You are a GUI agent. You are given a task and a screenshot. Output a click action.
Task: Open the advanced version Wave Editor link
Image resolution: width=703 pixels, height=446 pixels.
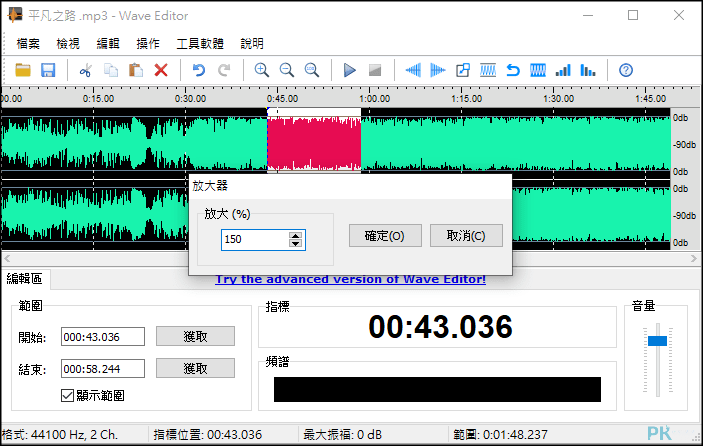point(350,279)
